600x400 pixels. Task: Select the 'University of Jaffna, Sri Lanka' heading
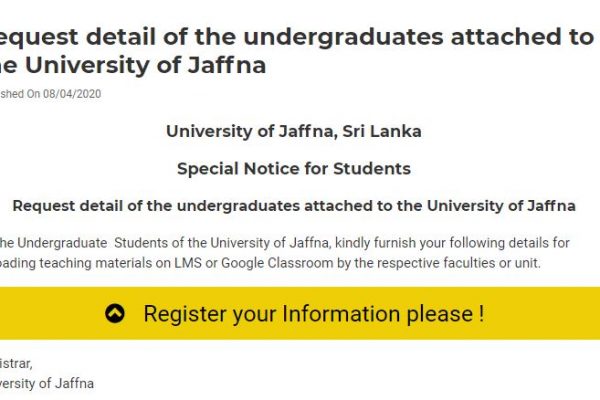(294, 131)
